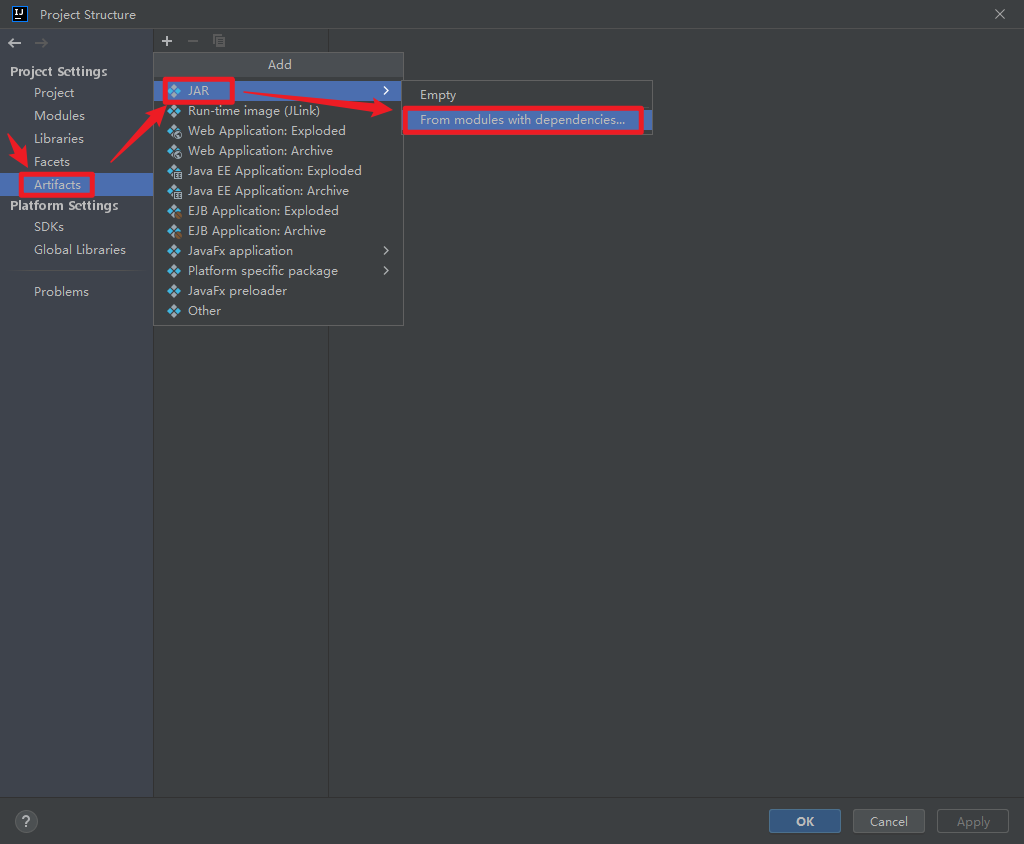Click the Cancel button

click(x=889, y=821)
